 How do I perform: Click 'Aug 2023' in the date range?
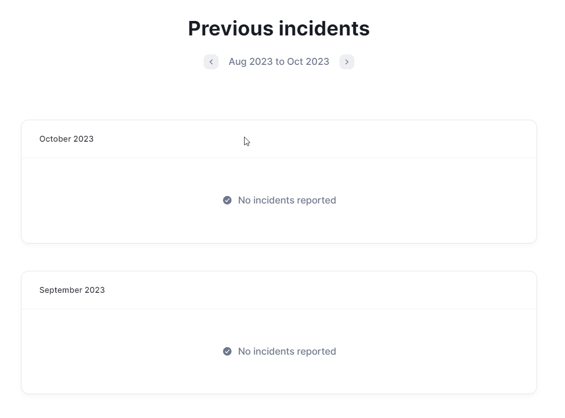250,62
